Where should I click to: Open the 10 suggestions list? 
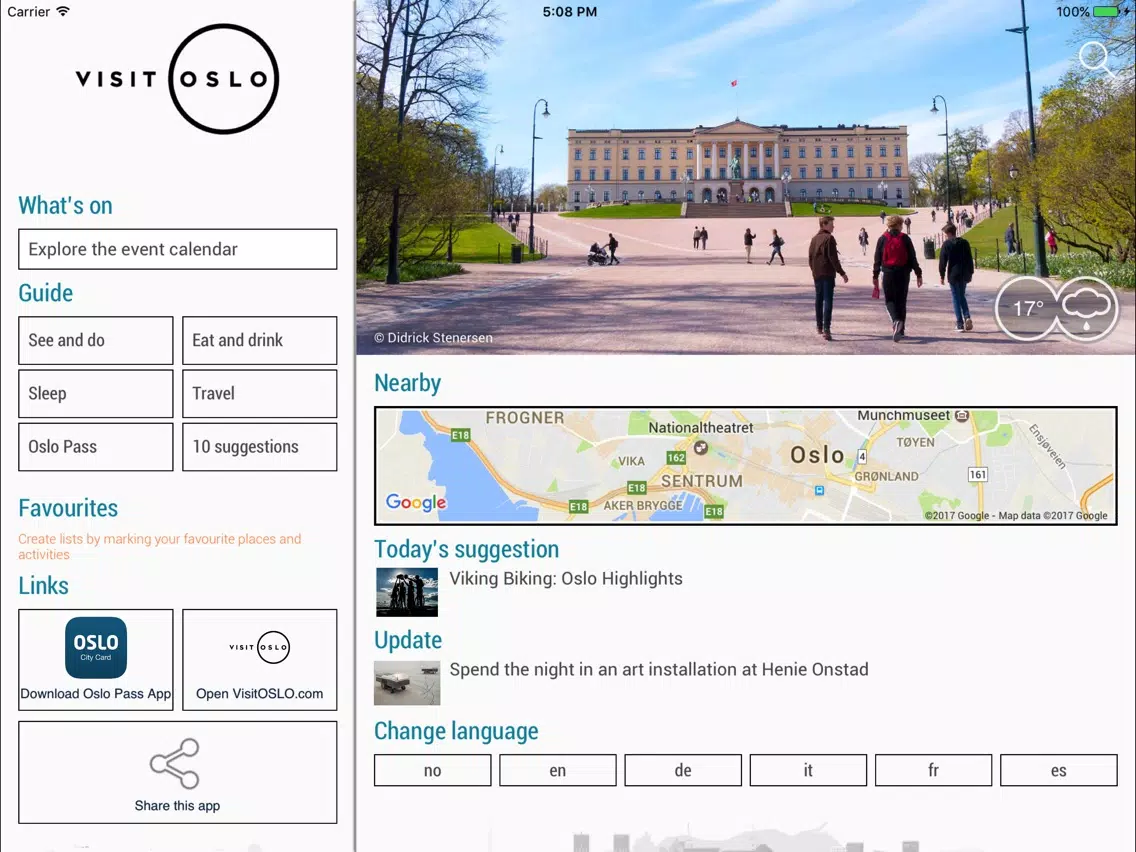click(259, 447)
